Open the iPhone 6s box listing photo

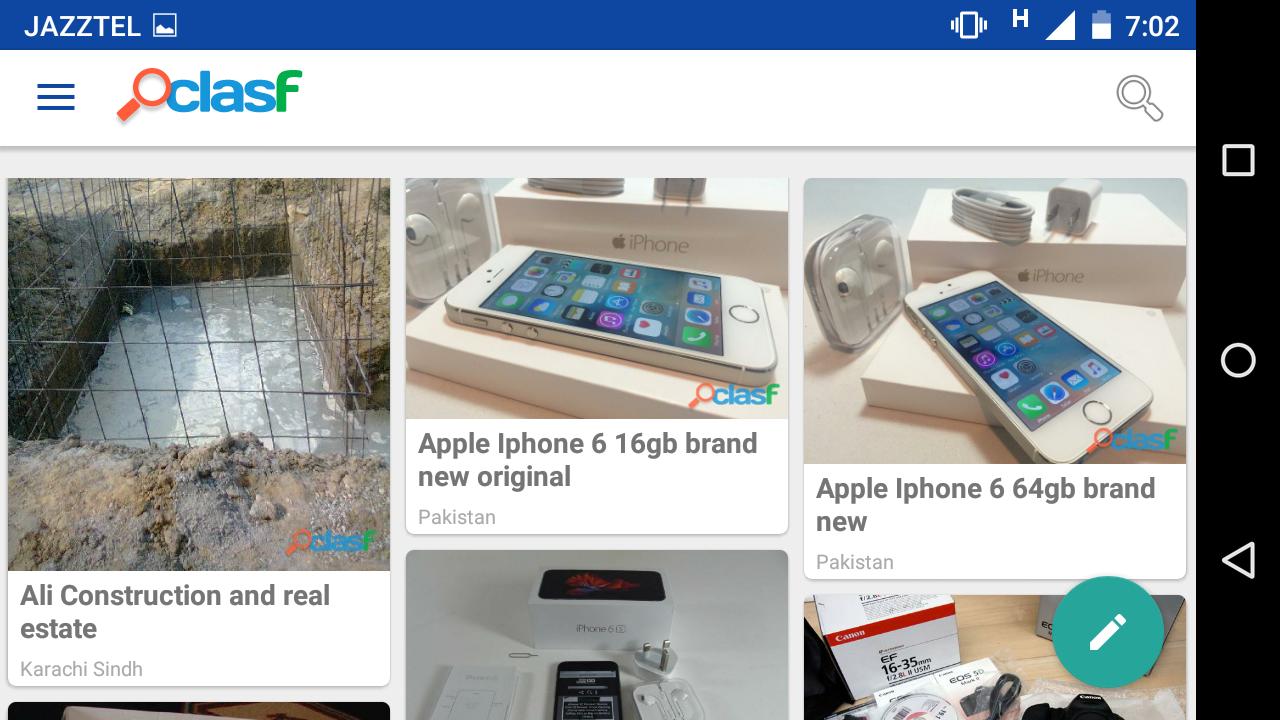[x=597, y=635]
